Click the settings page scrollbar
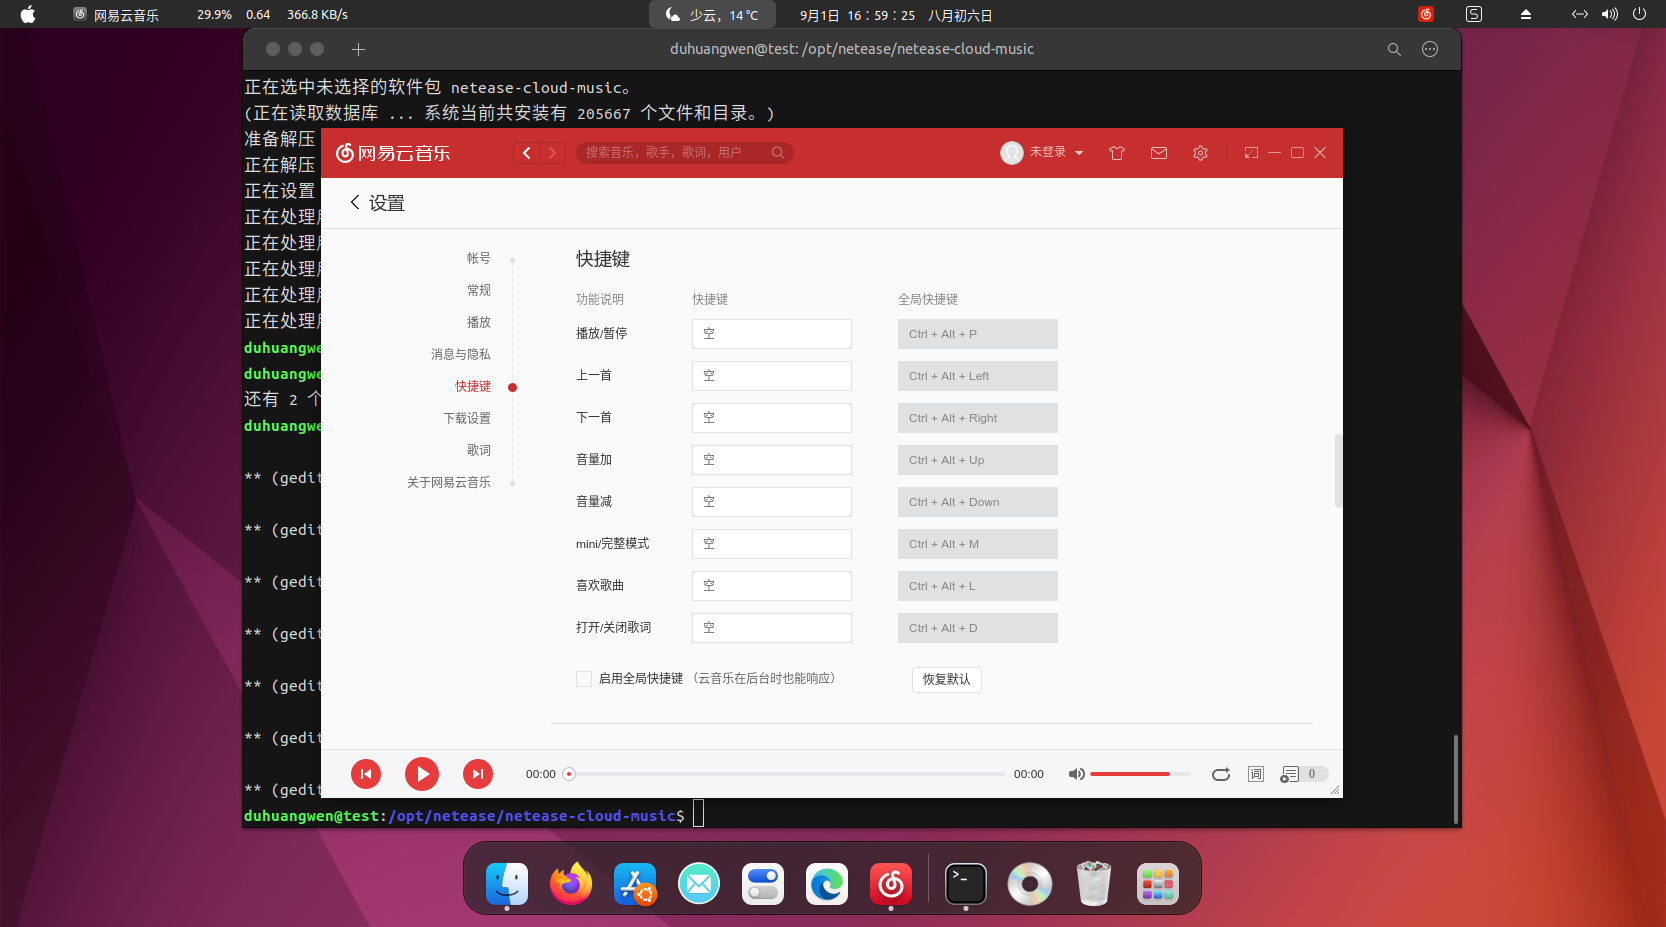The image size is (1666, 927). tap(1338, 471)
